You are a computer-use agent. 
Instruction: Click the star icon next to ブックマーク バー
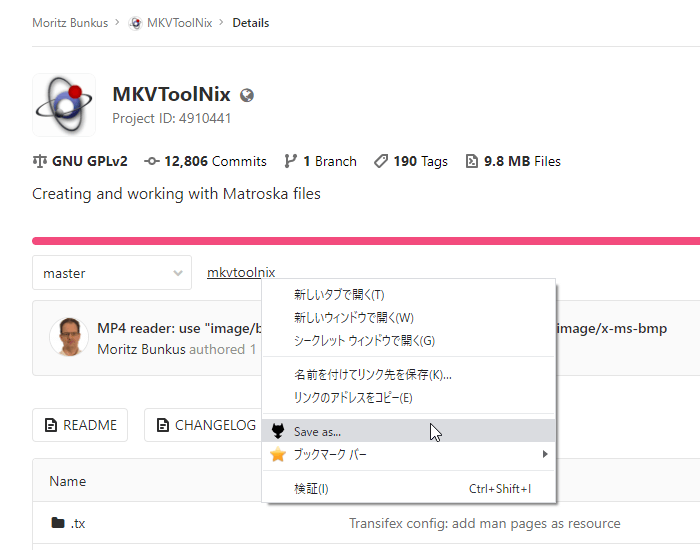278,454
